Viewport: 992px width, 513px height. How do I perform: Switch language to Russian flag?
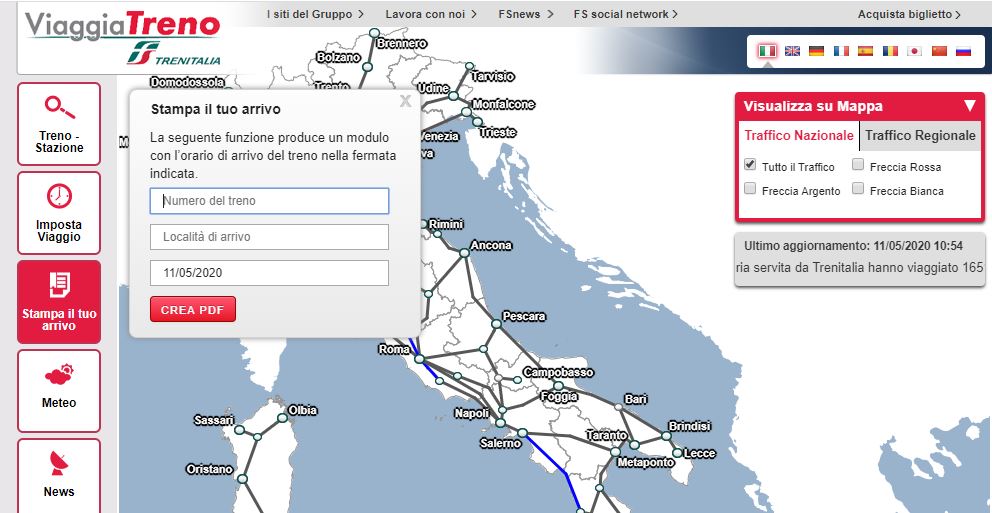[x=964, y=51]
